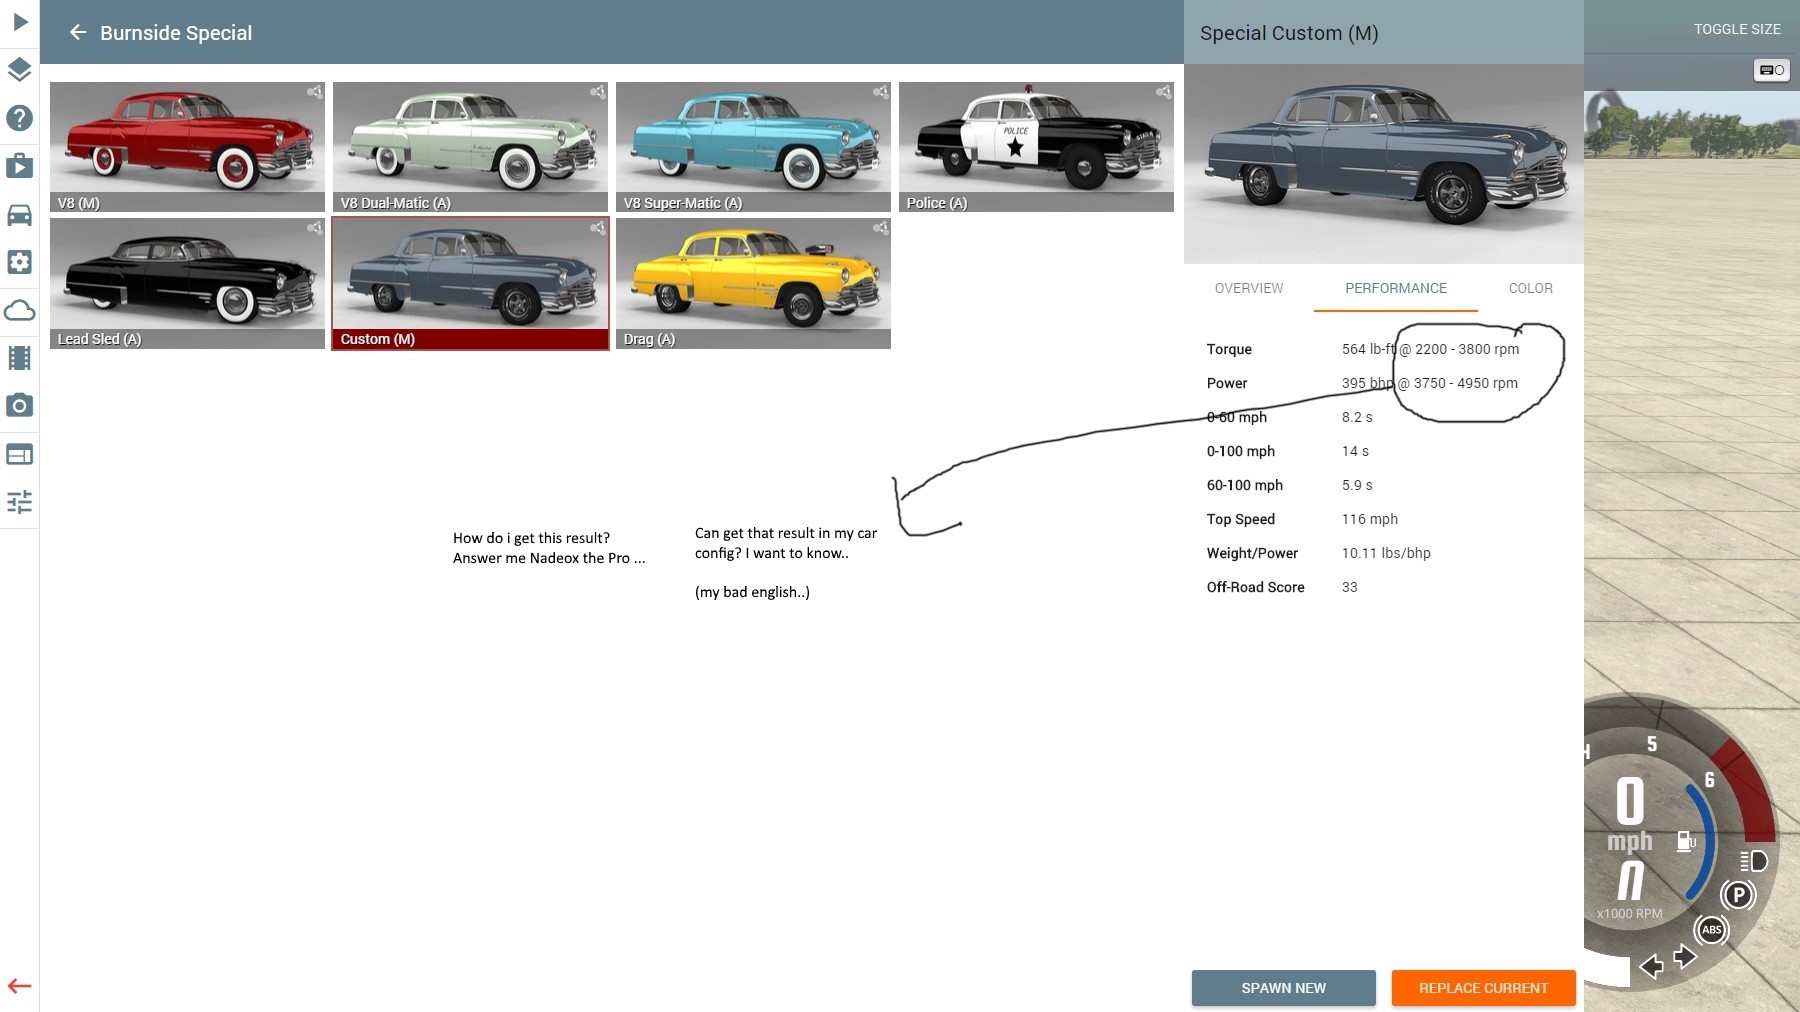Click the Weight/Power value 10.11 lbs/bhp
The height and width of the screenshot is (1012, 1800).
click(x=1386, y=553)
